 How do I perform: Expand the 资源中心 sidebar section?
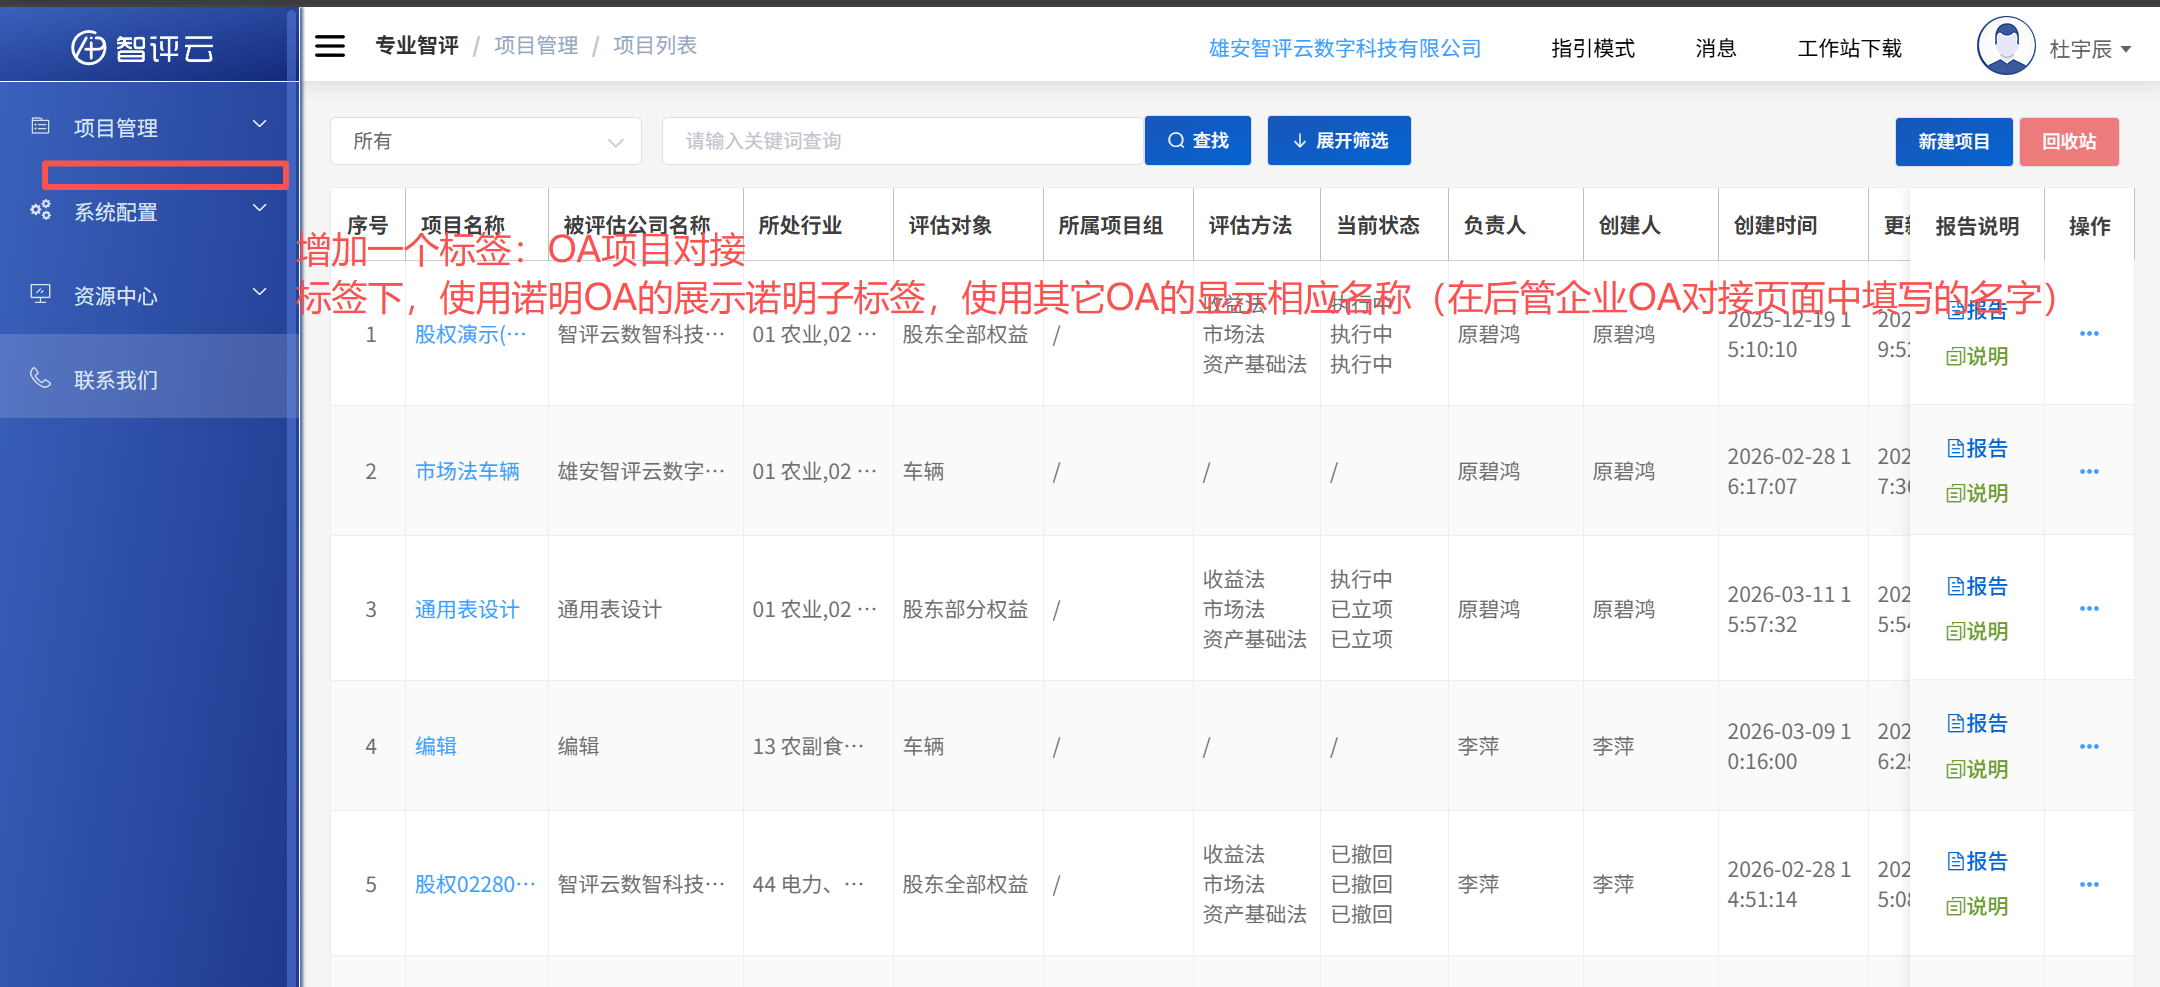[x=260, y=292]
